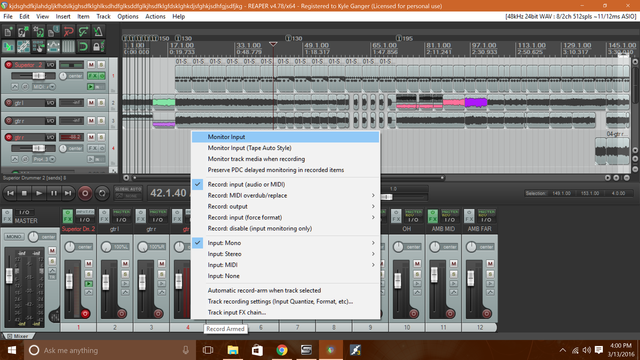Toggle snap magnet toolbar icon

point(83,47)
